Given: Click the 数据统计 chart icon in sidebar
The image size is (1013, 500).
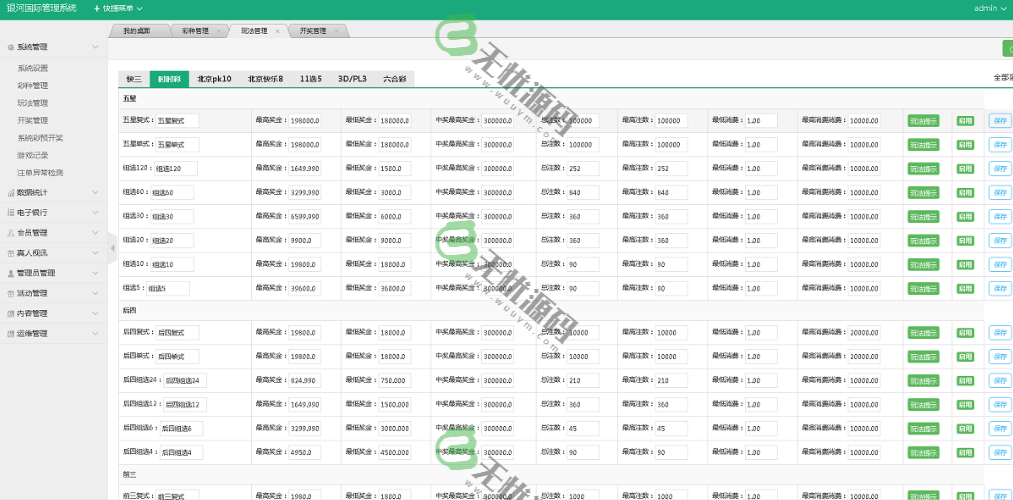Looking at the screenshot, I should pos(10,192).
